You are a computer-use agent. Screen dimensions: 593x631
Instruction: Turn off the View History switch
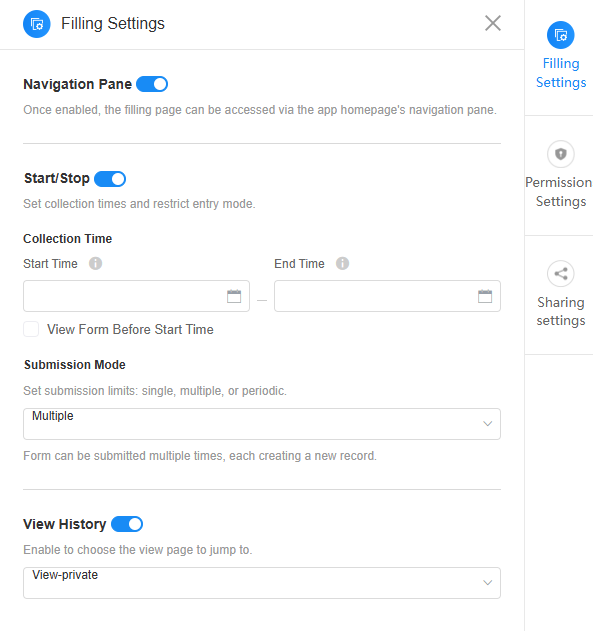point(127,524)
